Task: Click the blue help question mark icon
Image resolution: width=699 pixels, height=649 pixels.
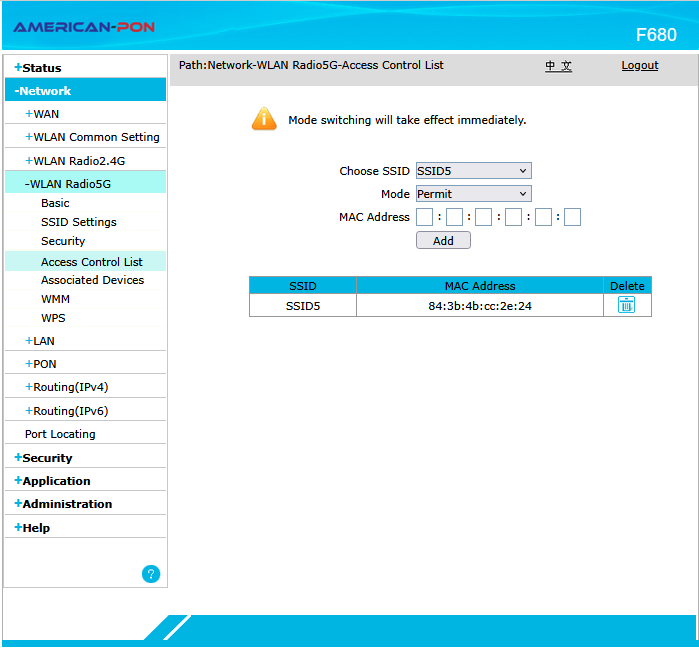Action: pos(151,574)
